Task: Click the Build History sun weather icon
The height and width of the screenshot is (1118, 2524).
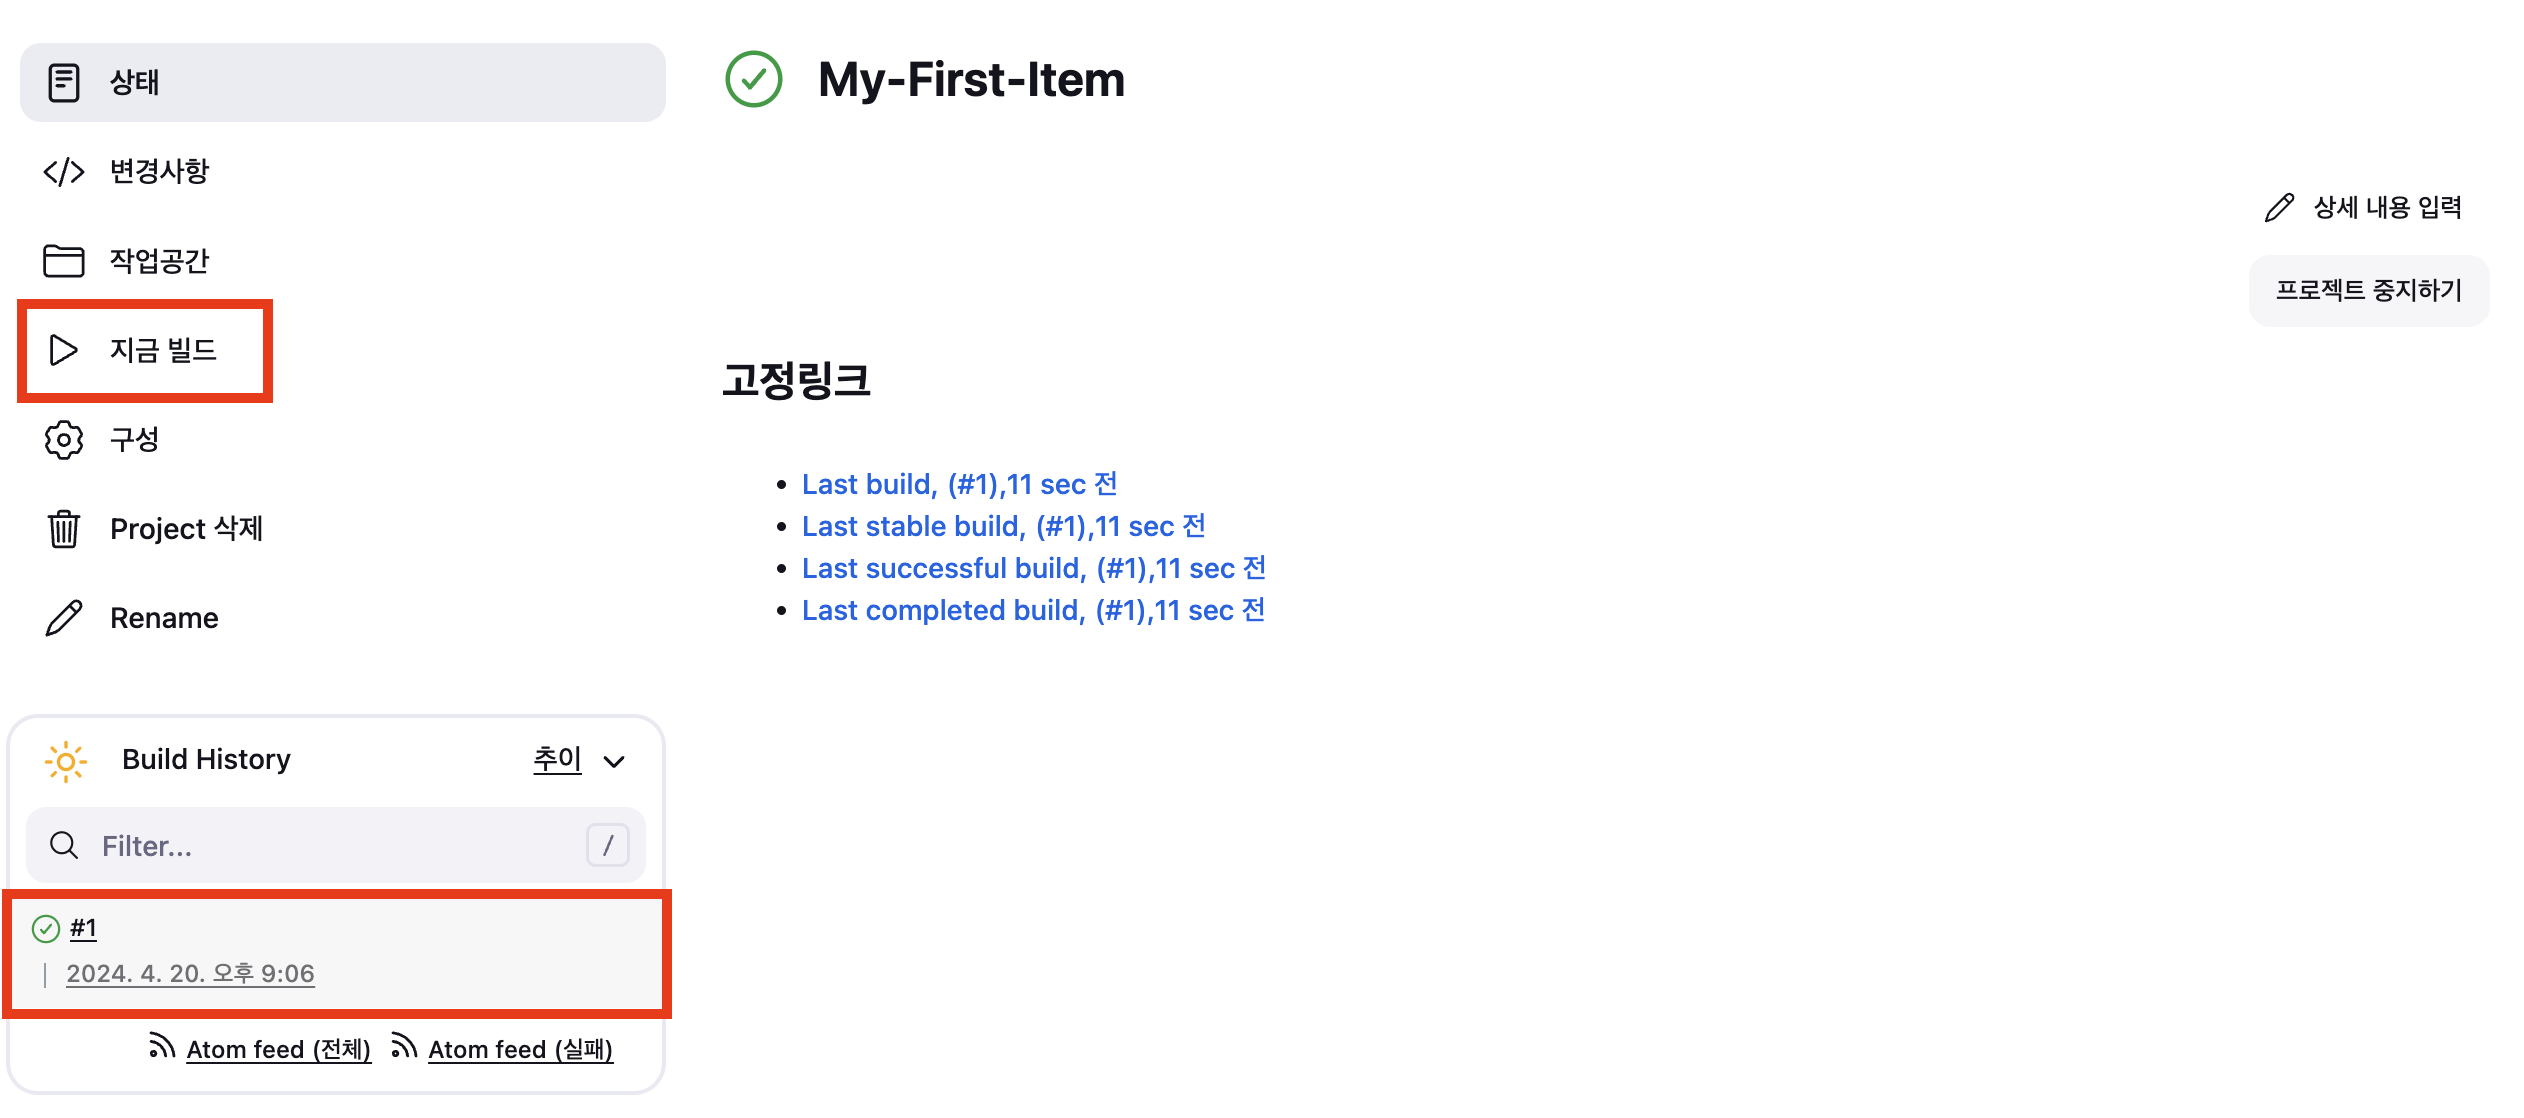Action: (66, 761)
